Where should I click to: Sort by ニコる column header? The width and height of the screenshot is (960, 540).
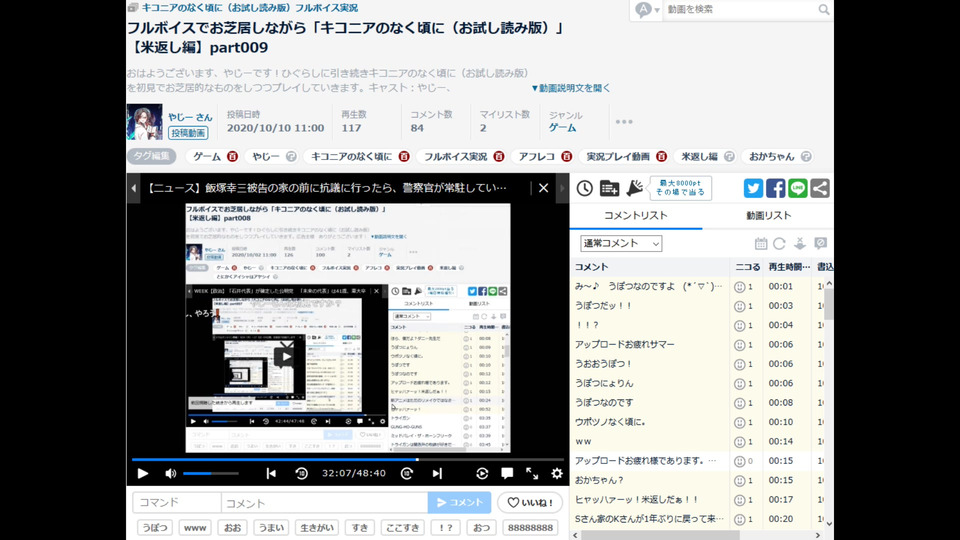coord(748,267)
